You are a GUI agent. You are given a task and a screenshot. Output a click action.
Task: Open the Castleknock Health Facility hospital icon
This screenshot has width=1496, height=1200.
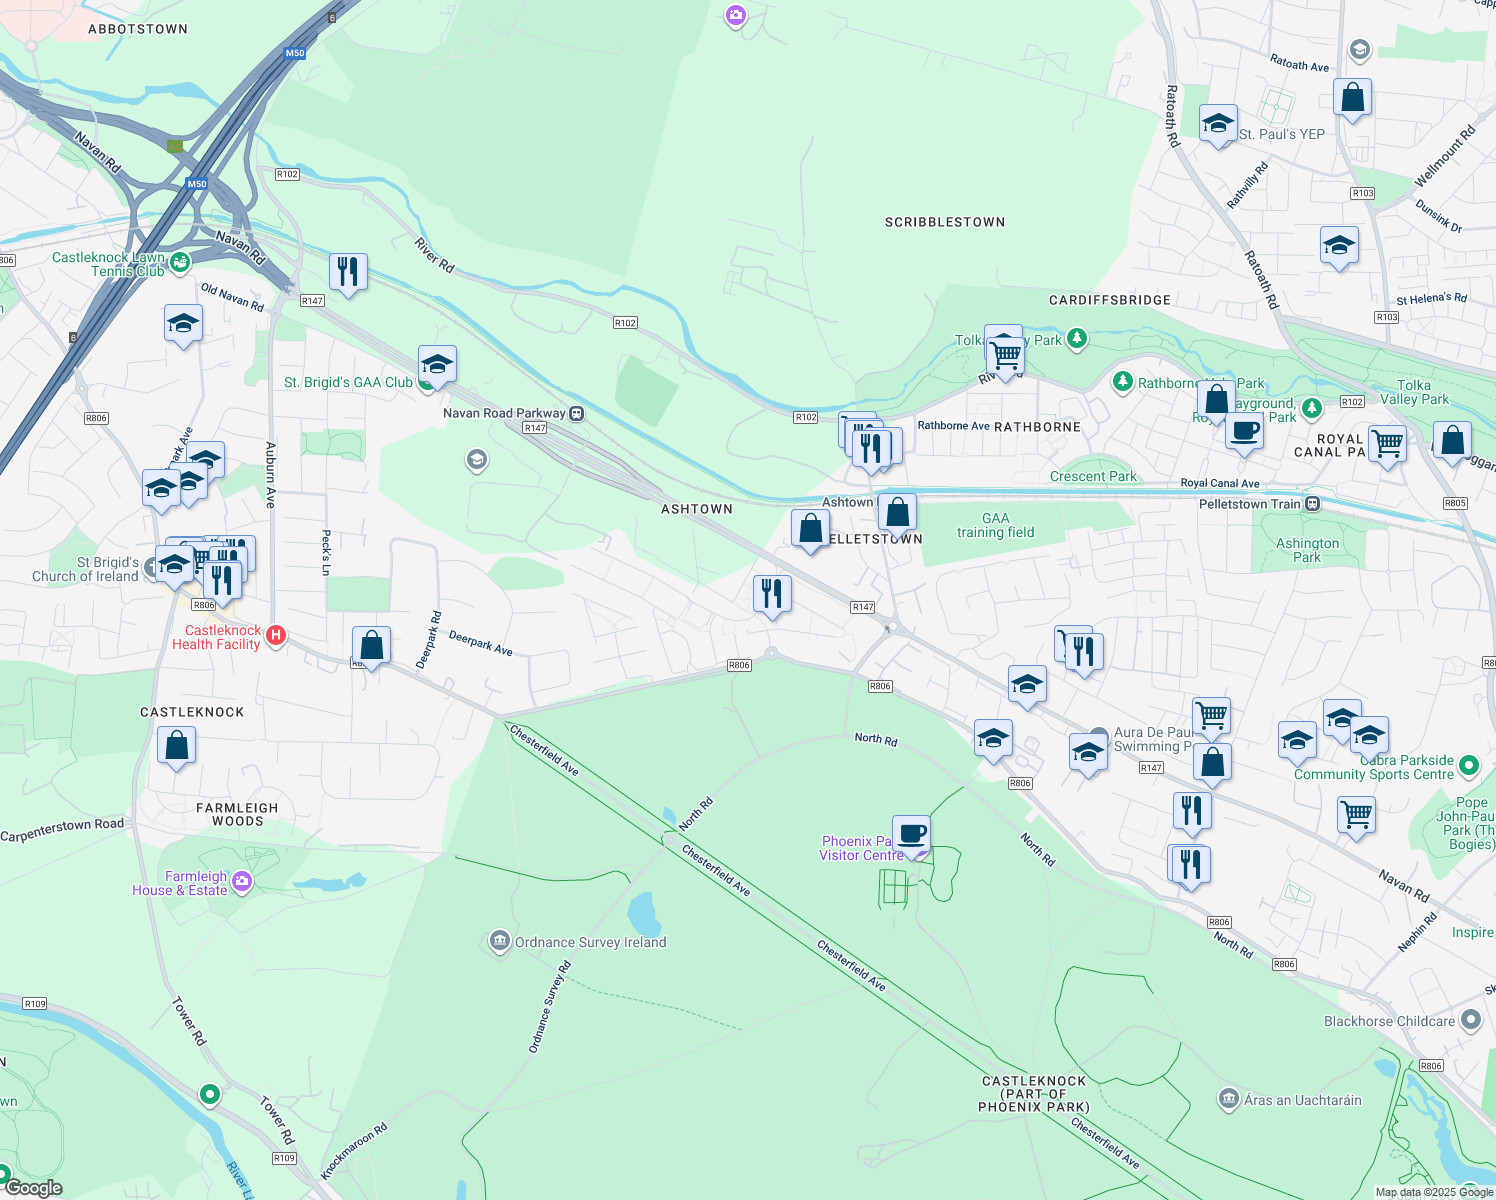click(277, 636)
